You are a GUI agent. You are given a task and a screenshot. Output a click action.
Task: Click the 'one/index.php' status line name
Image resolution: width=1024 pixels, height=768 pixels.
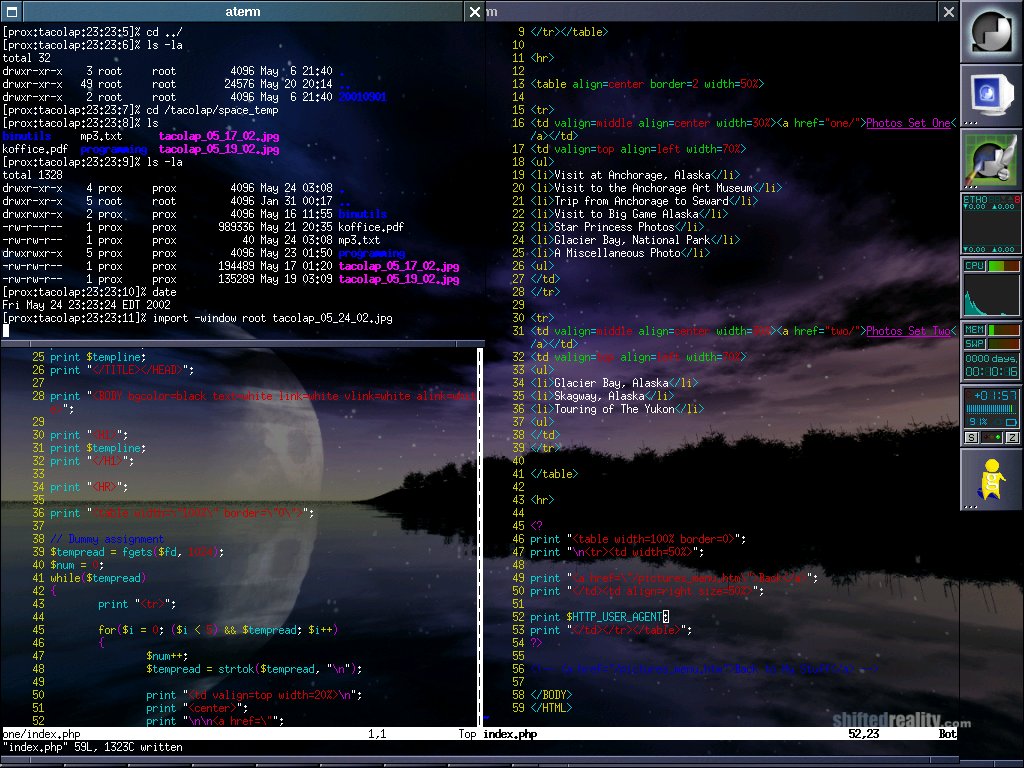[x=42, y=734]
